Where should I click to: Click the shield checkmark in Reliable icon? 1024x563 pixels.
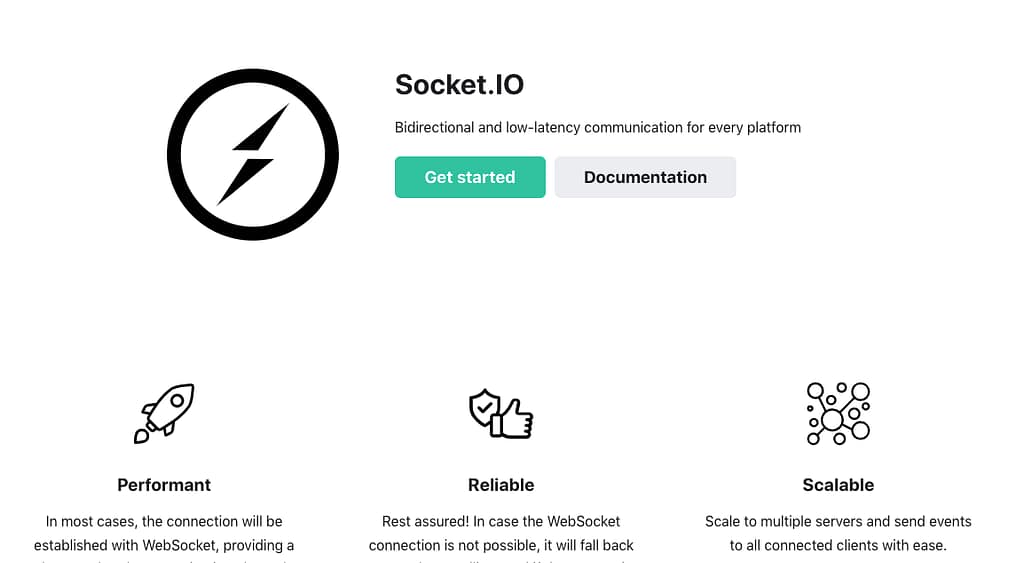point(485,407)
